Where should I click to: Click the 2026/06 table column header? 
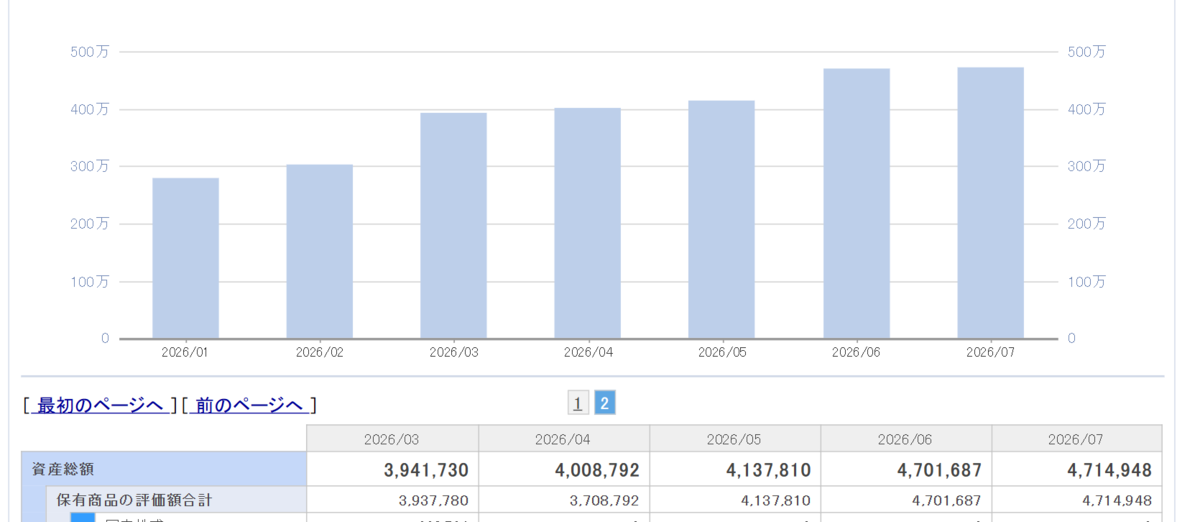point(906,439)
